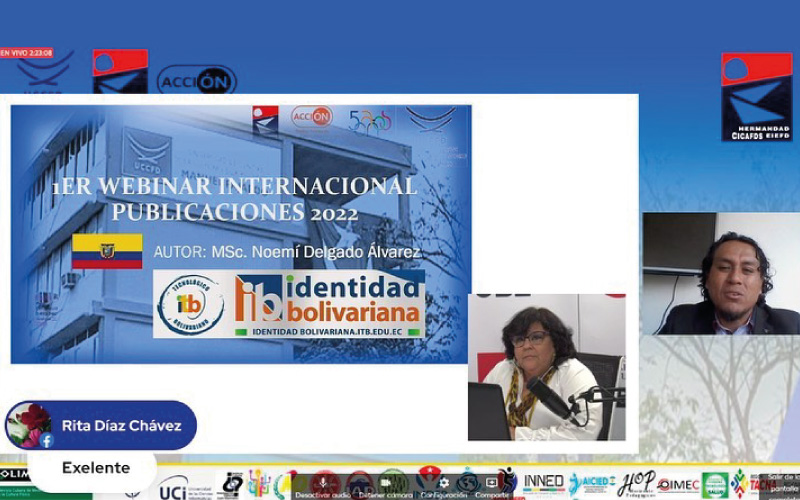
Task: Click Rita Díaz Chávez commenter name
Action: coord(121,426)
